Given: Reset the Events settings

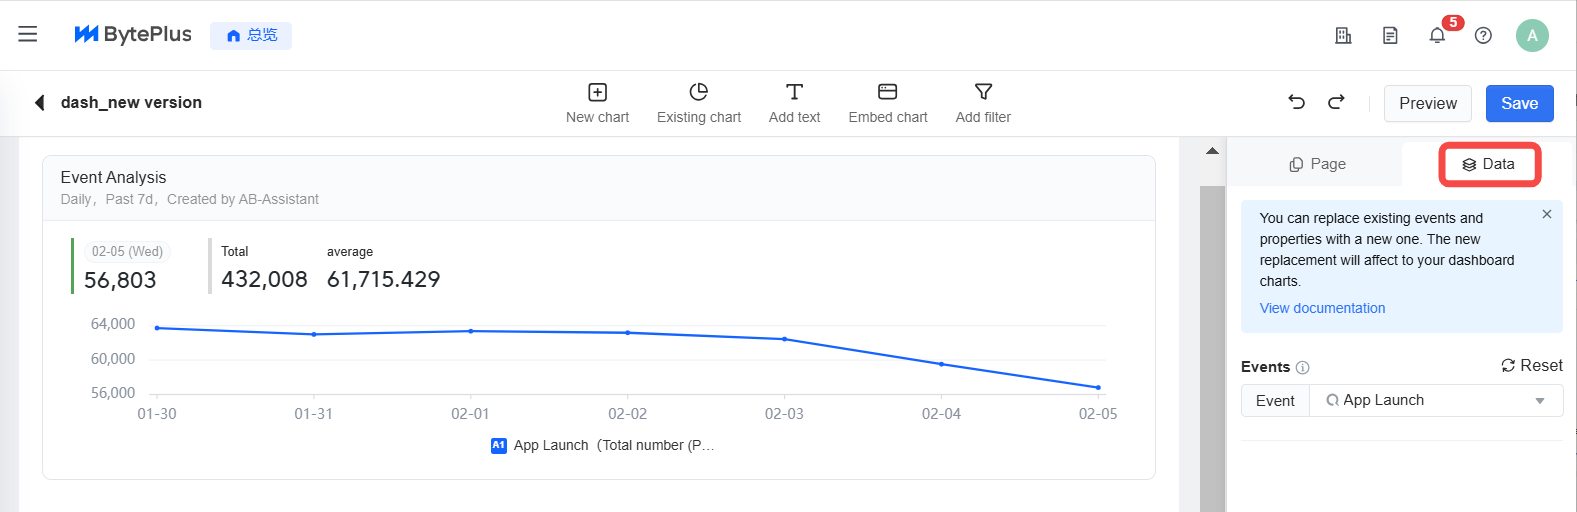Looking at the screenshot, I should point(1532,366).
